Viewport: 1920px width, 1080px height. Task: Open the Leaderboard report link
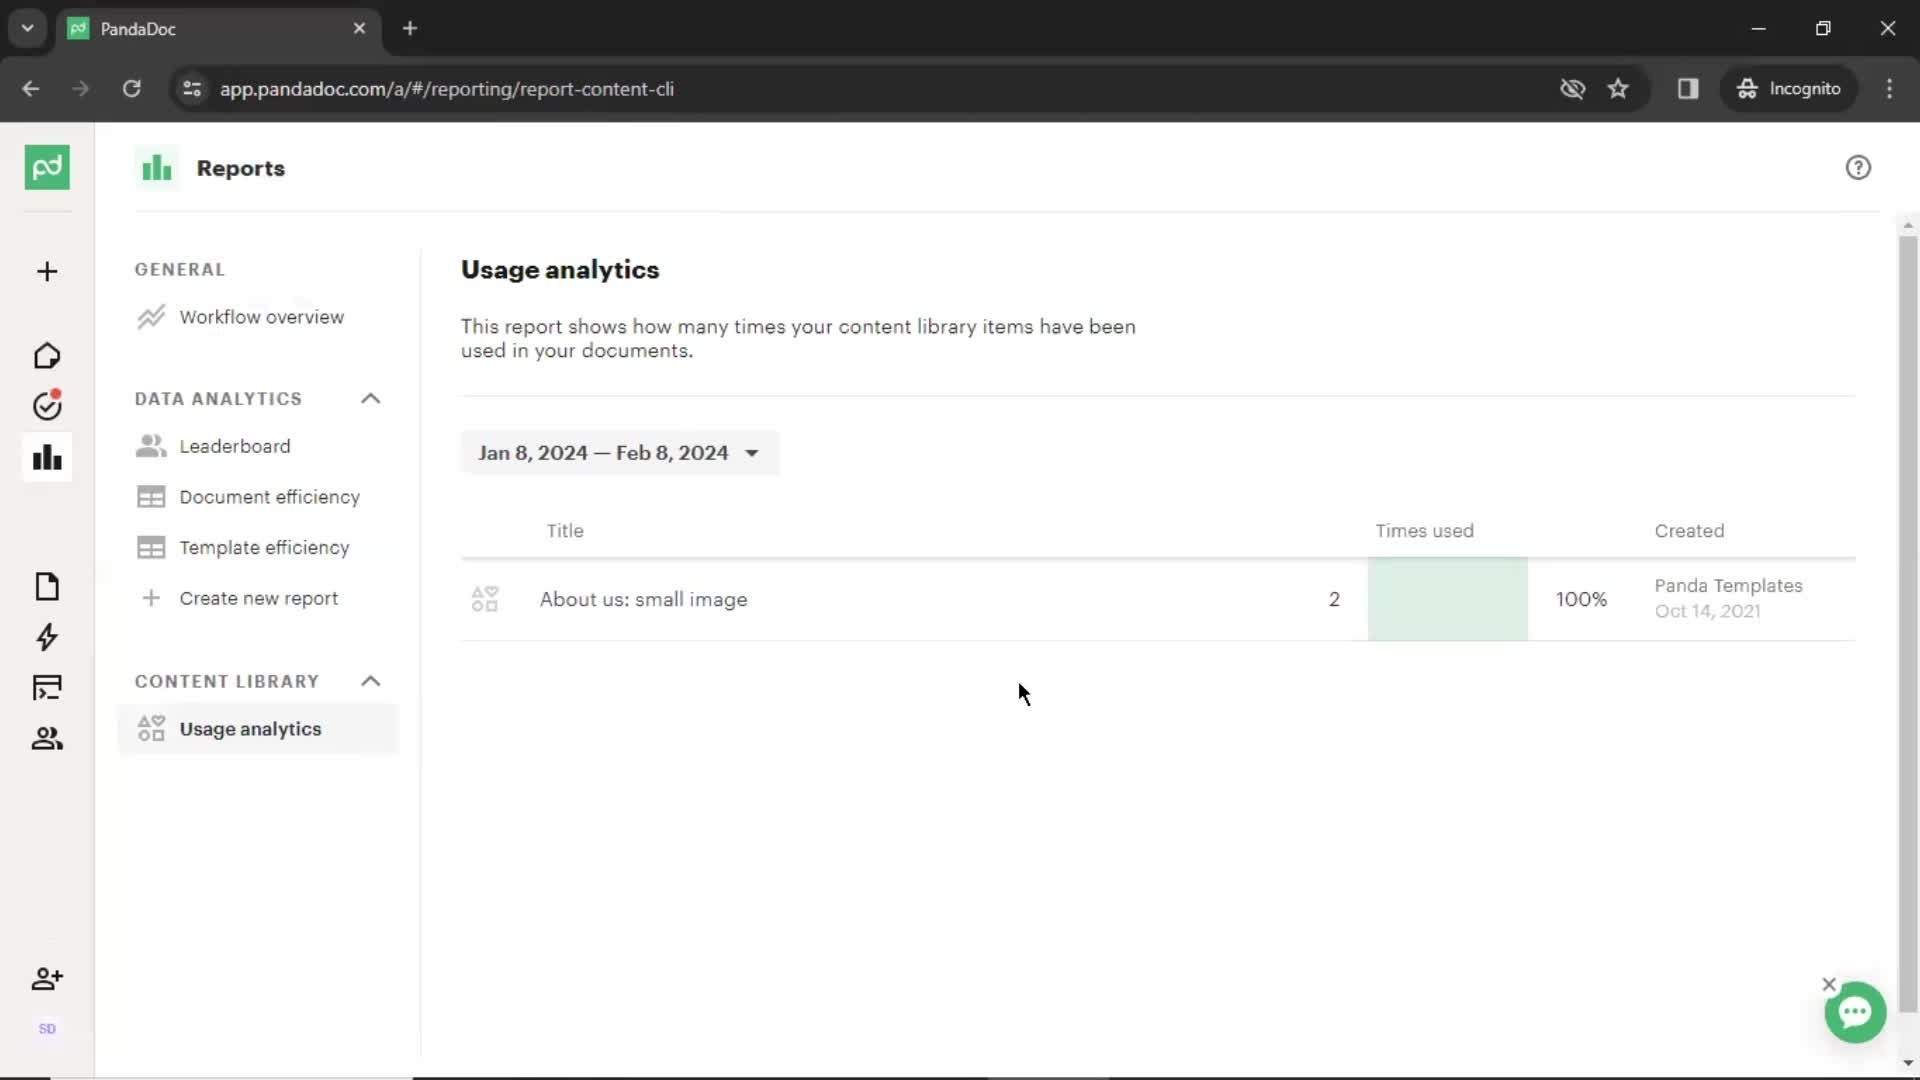point(235,446)
